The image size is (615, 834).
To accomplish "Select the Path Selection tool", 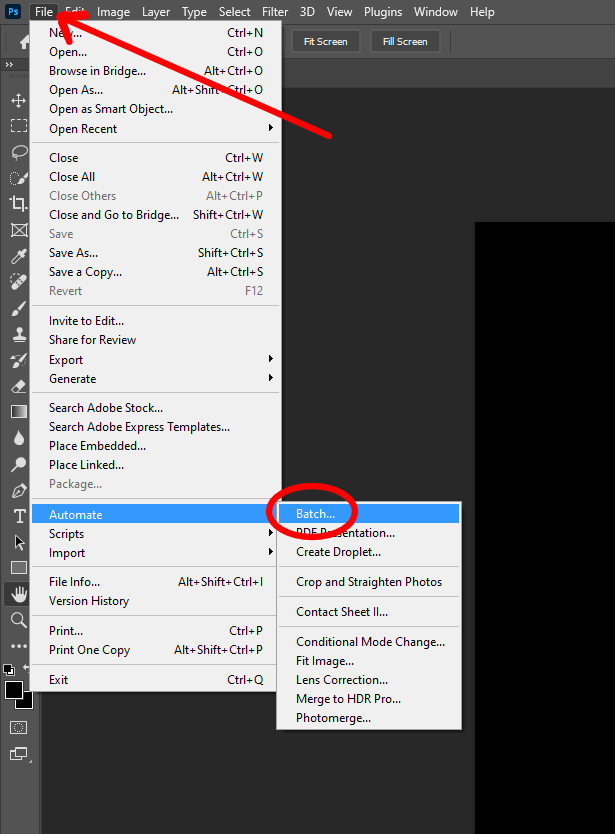I will tap(19, 542).
